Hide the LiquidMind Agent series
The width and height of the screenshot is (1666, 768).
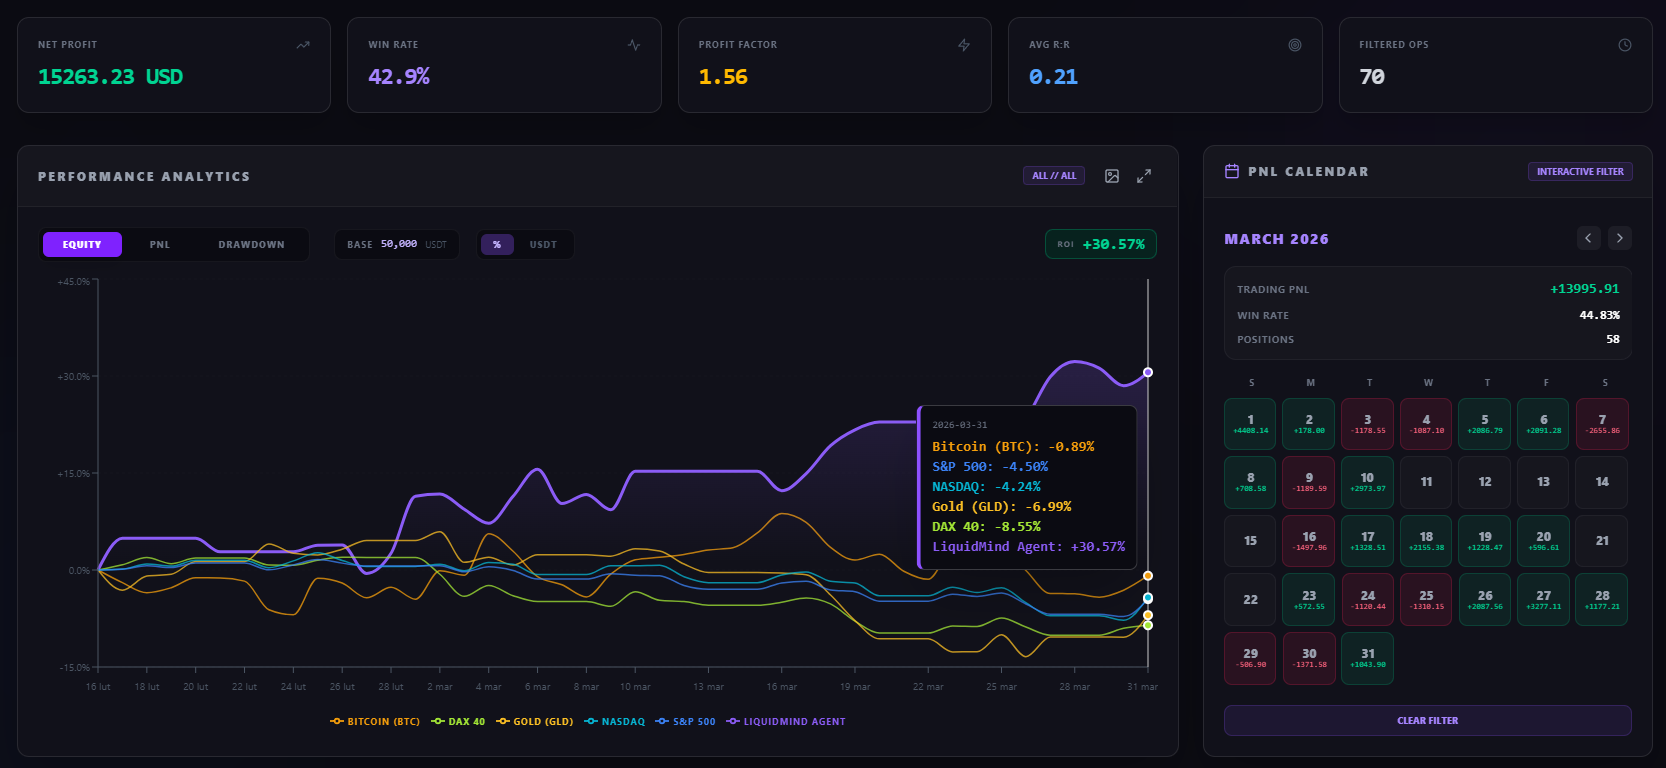(786, 722)
